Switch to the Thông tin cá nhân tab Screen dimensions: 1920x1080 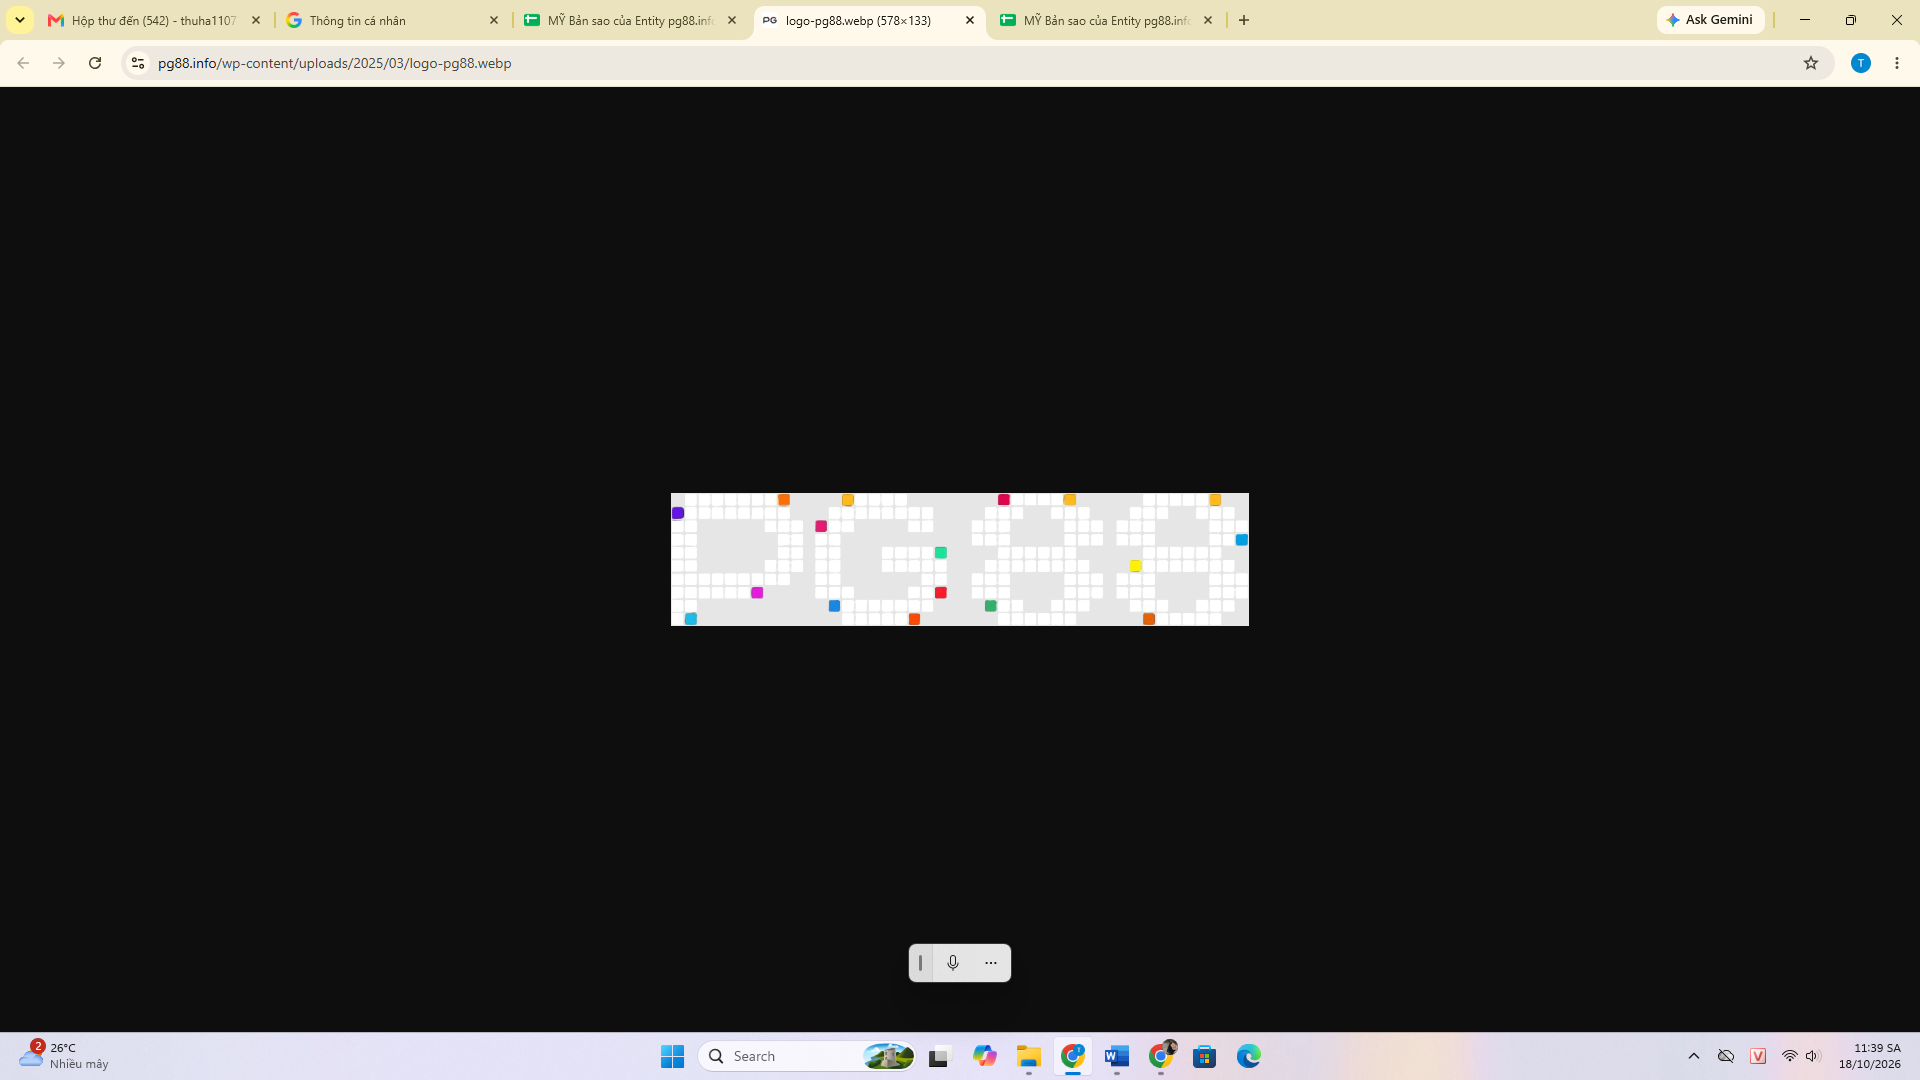coord(392,20)
